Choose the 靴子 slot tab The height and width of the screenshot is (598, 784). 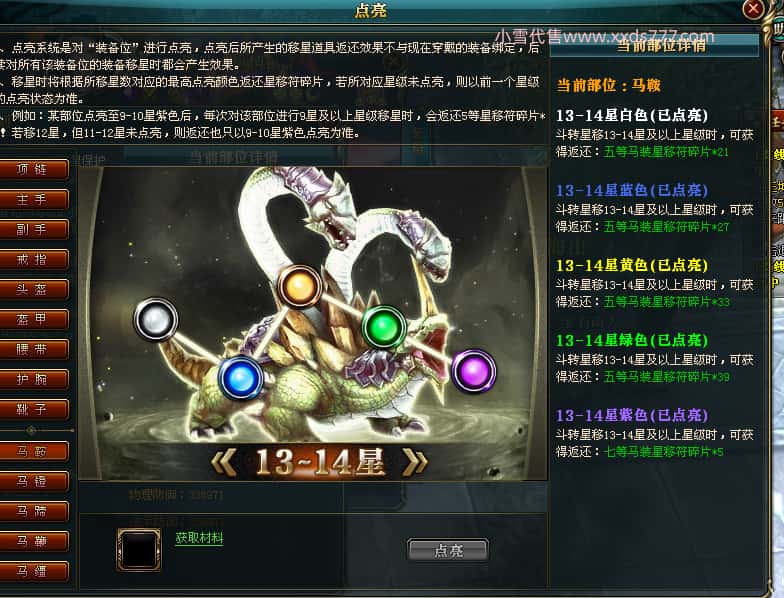point(32,409)
